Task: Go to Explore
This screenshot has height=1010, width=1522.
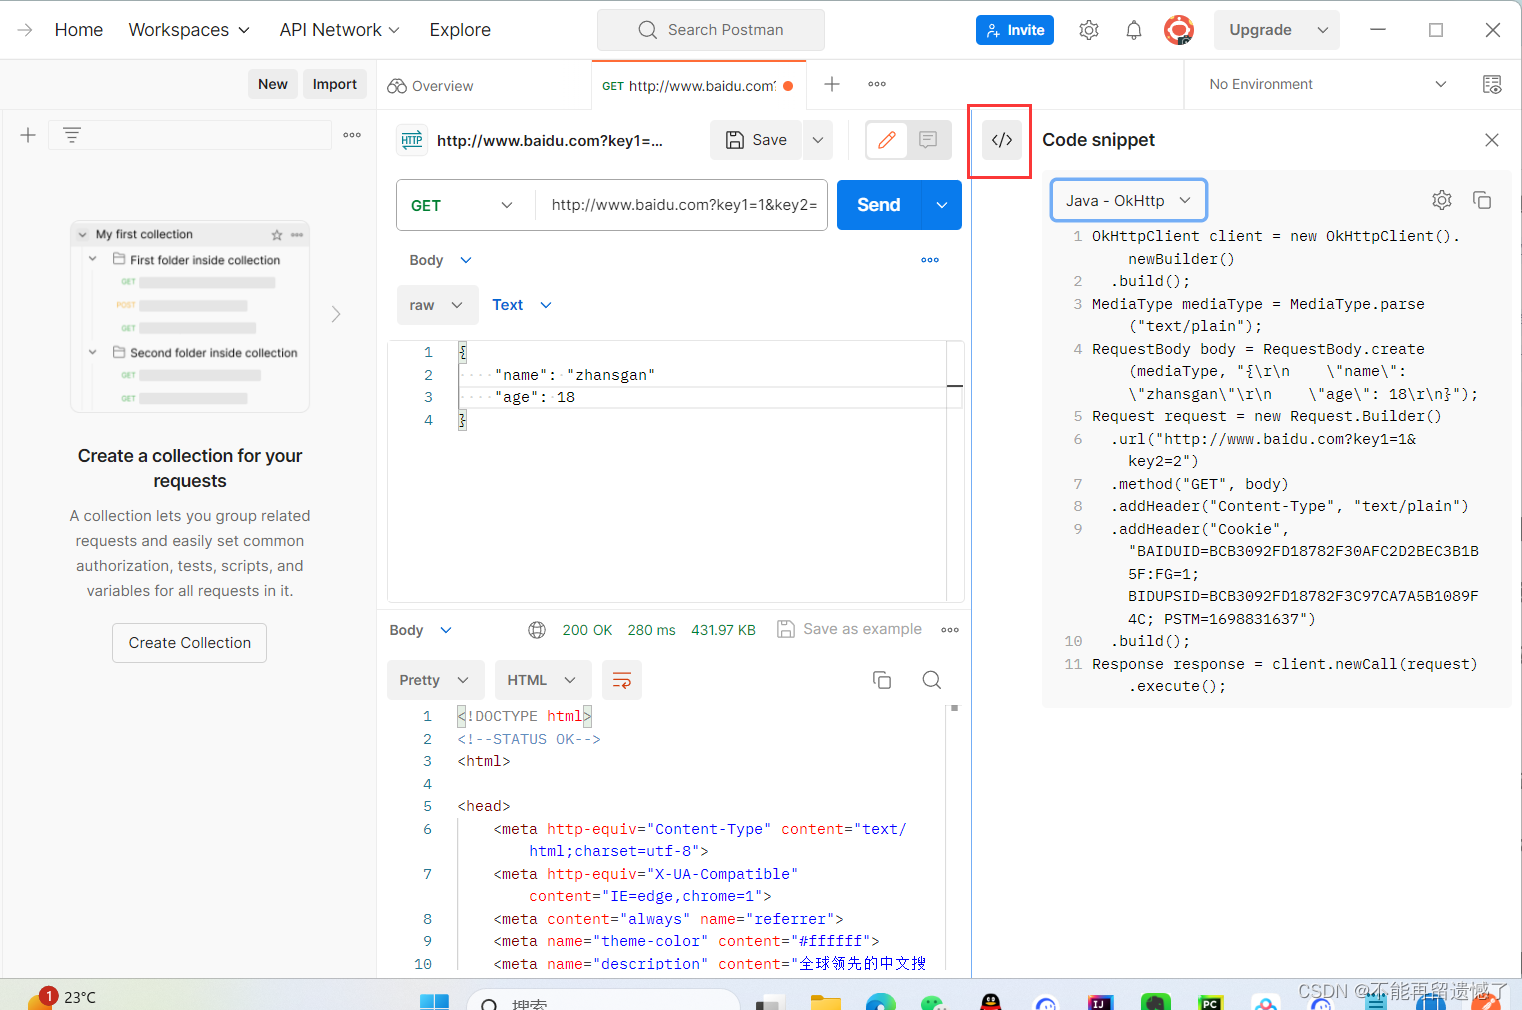Action: click(x=460, y=30)
